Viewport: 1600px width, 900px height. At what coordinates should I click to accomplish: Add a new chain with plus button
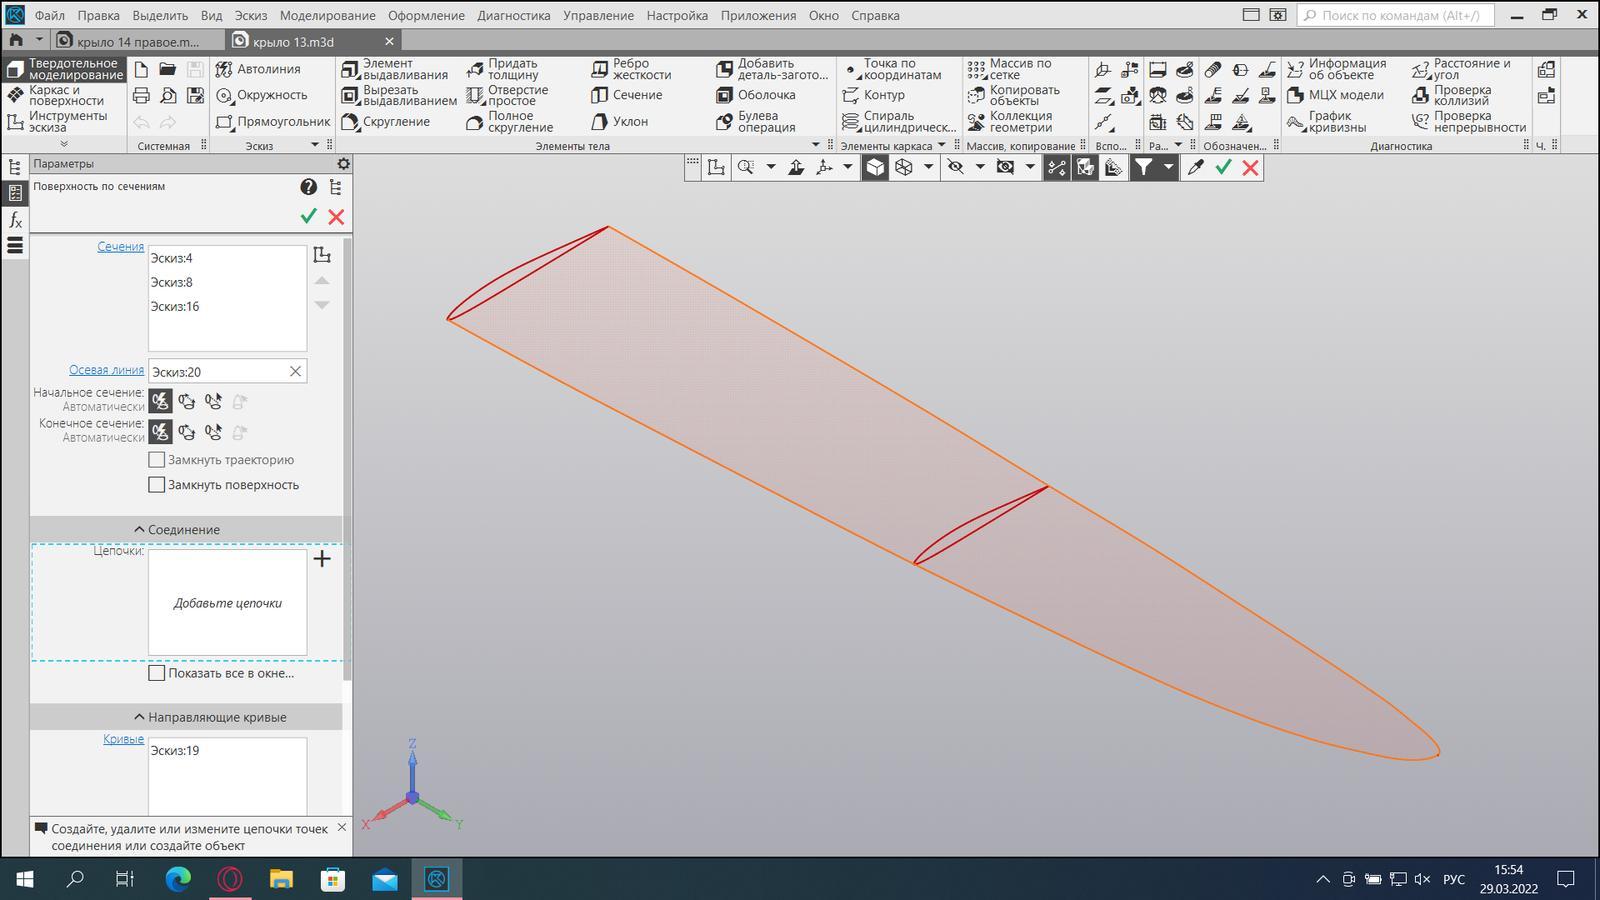click(322, 559)
